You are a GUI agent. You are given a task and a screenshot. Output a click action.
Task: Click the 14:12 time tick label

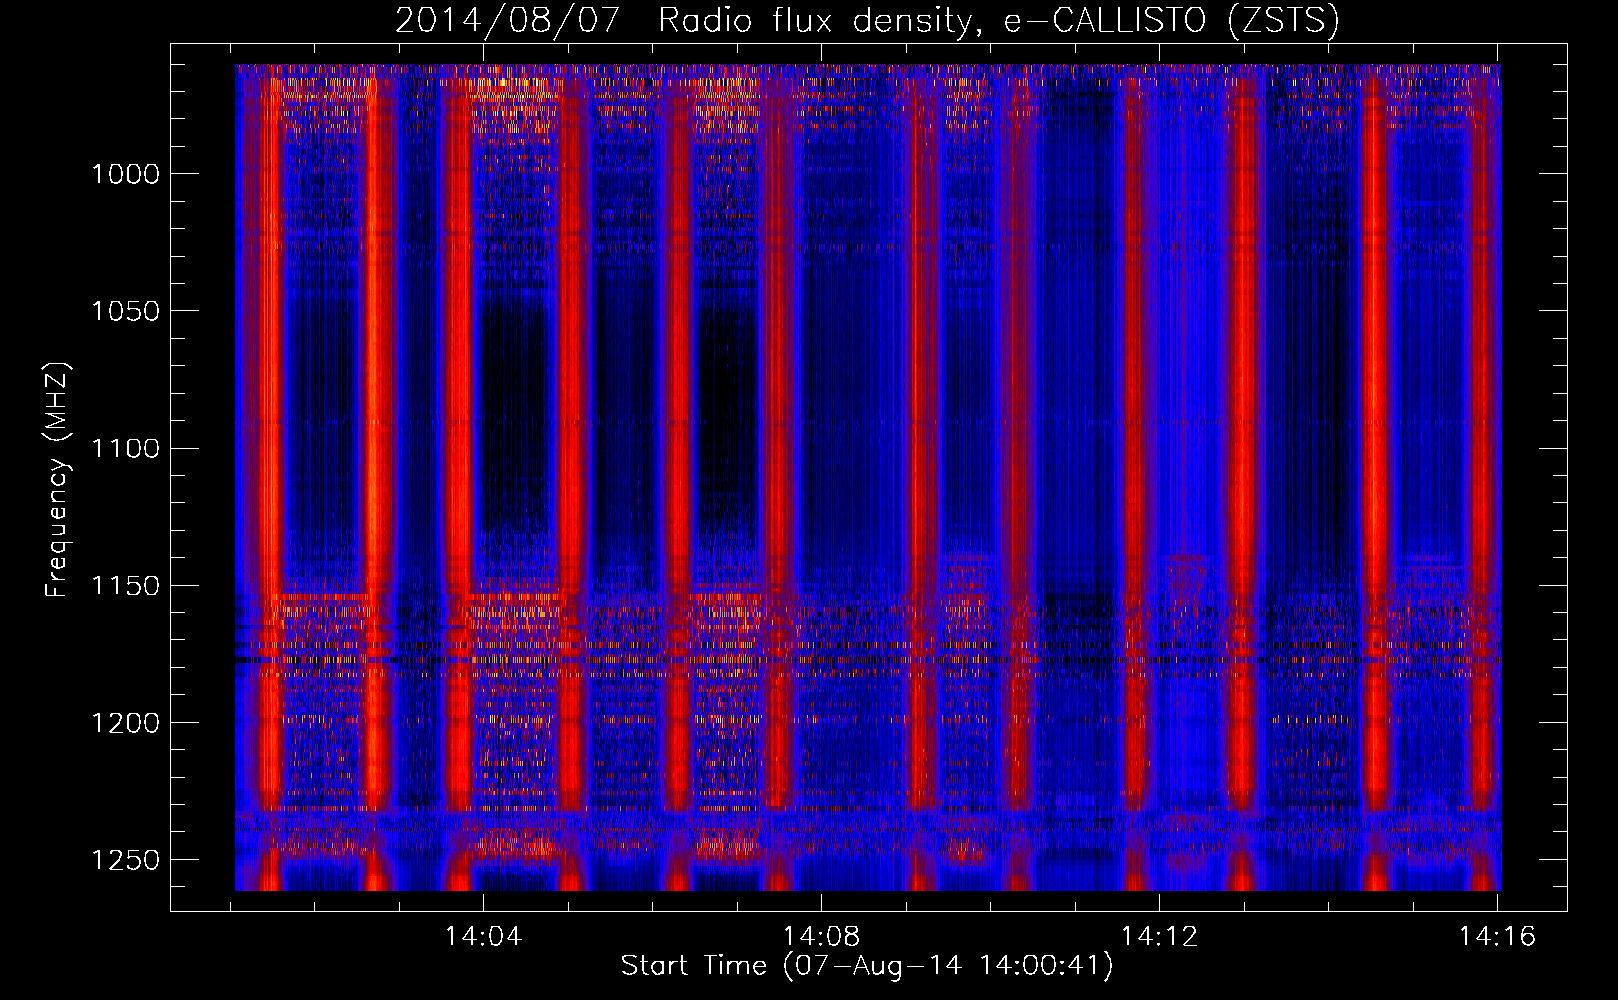pos(1159,937)
